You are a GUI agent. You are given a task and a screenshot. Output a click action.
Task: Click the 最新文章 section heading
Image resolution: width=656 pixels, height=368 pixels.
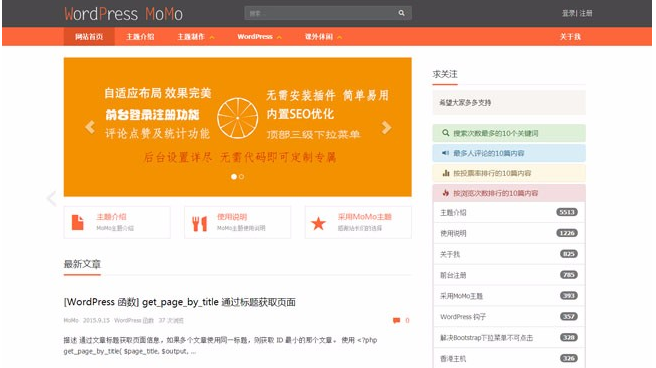[x=82, y=264]
